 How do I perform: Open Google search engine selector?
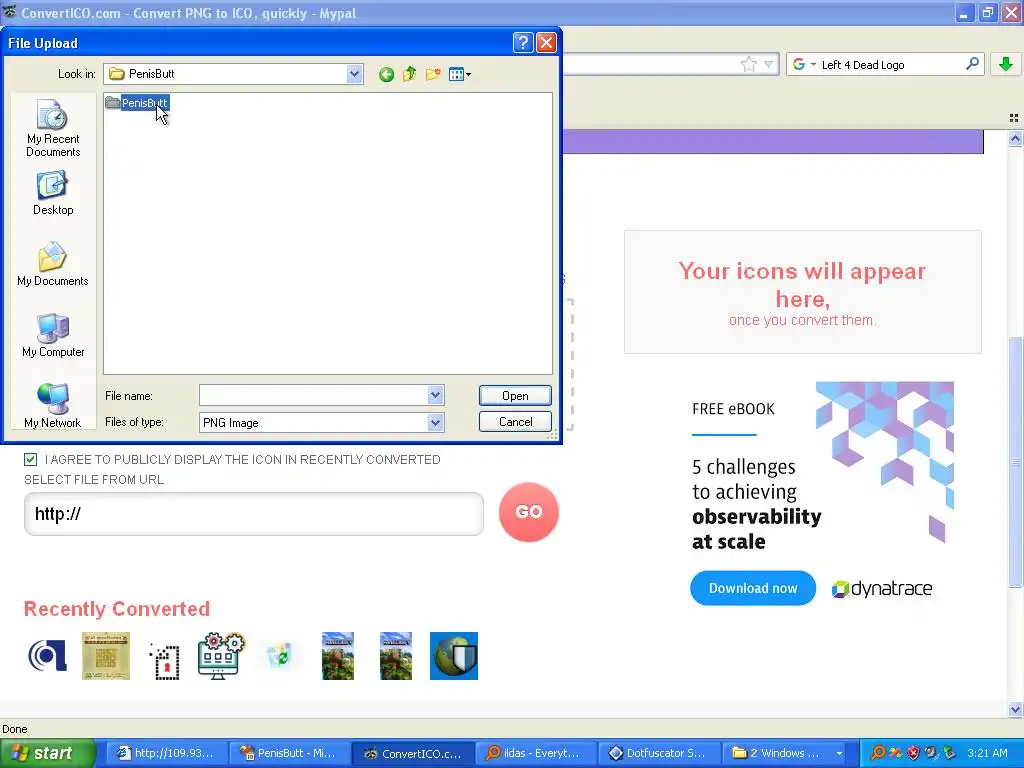[804, 64]
